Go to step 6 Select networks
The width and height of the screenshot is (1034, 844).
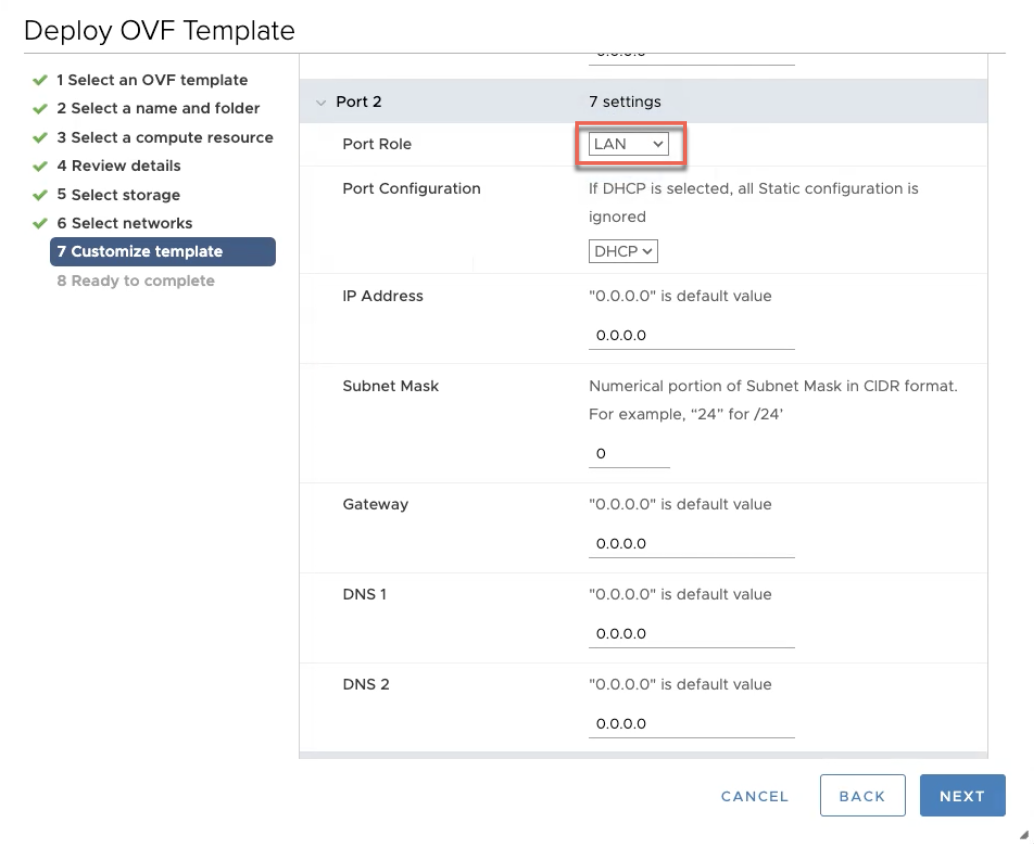click(124, 223)
